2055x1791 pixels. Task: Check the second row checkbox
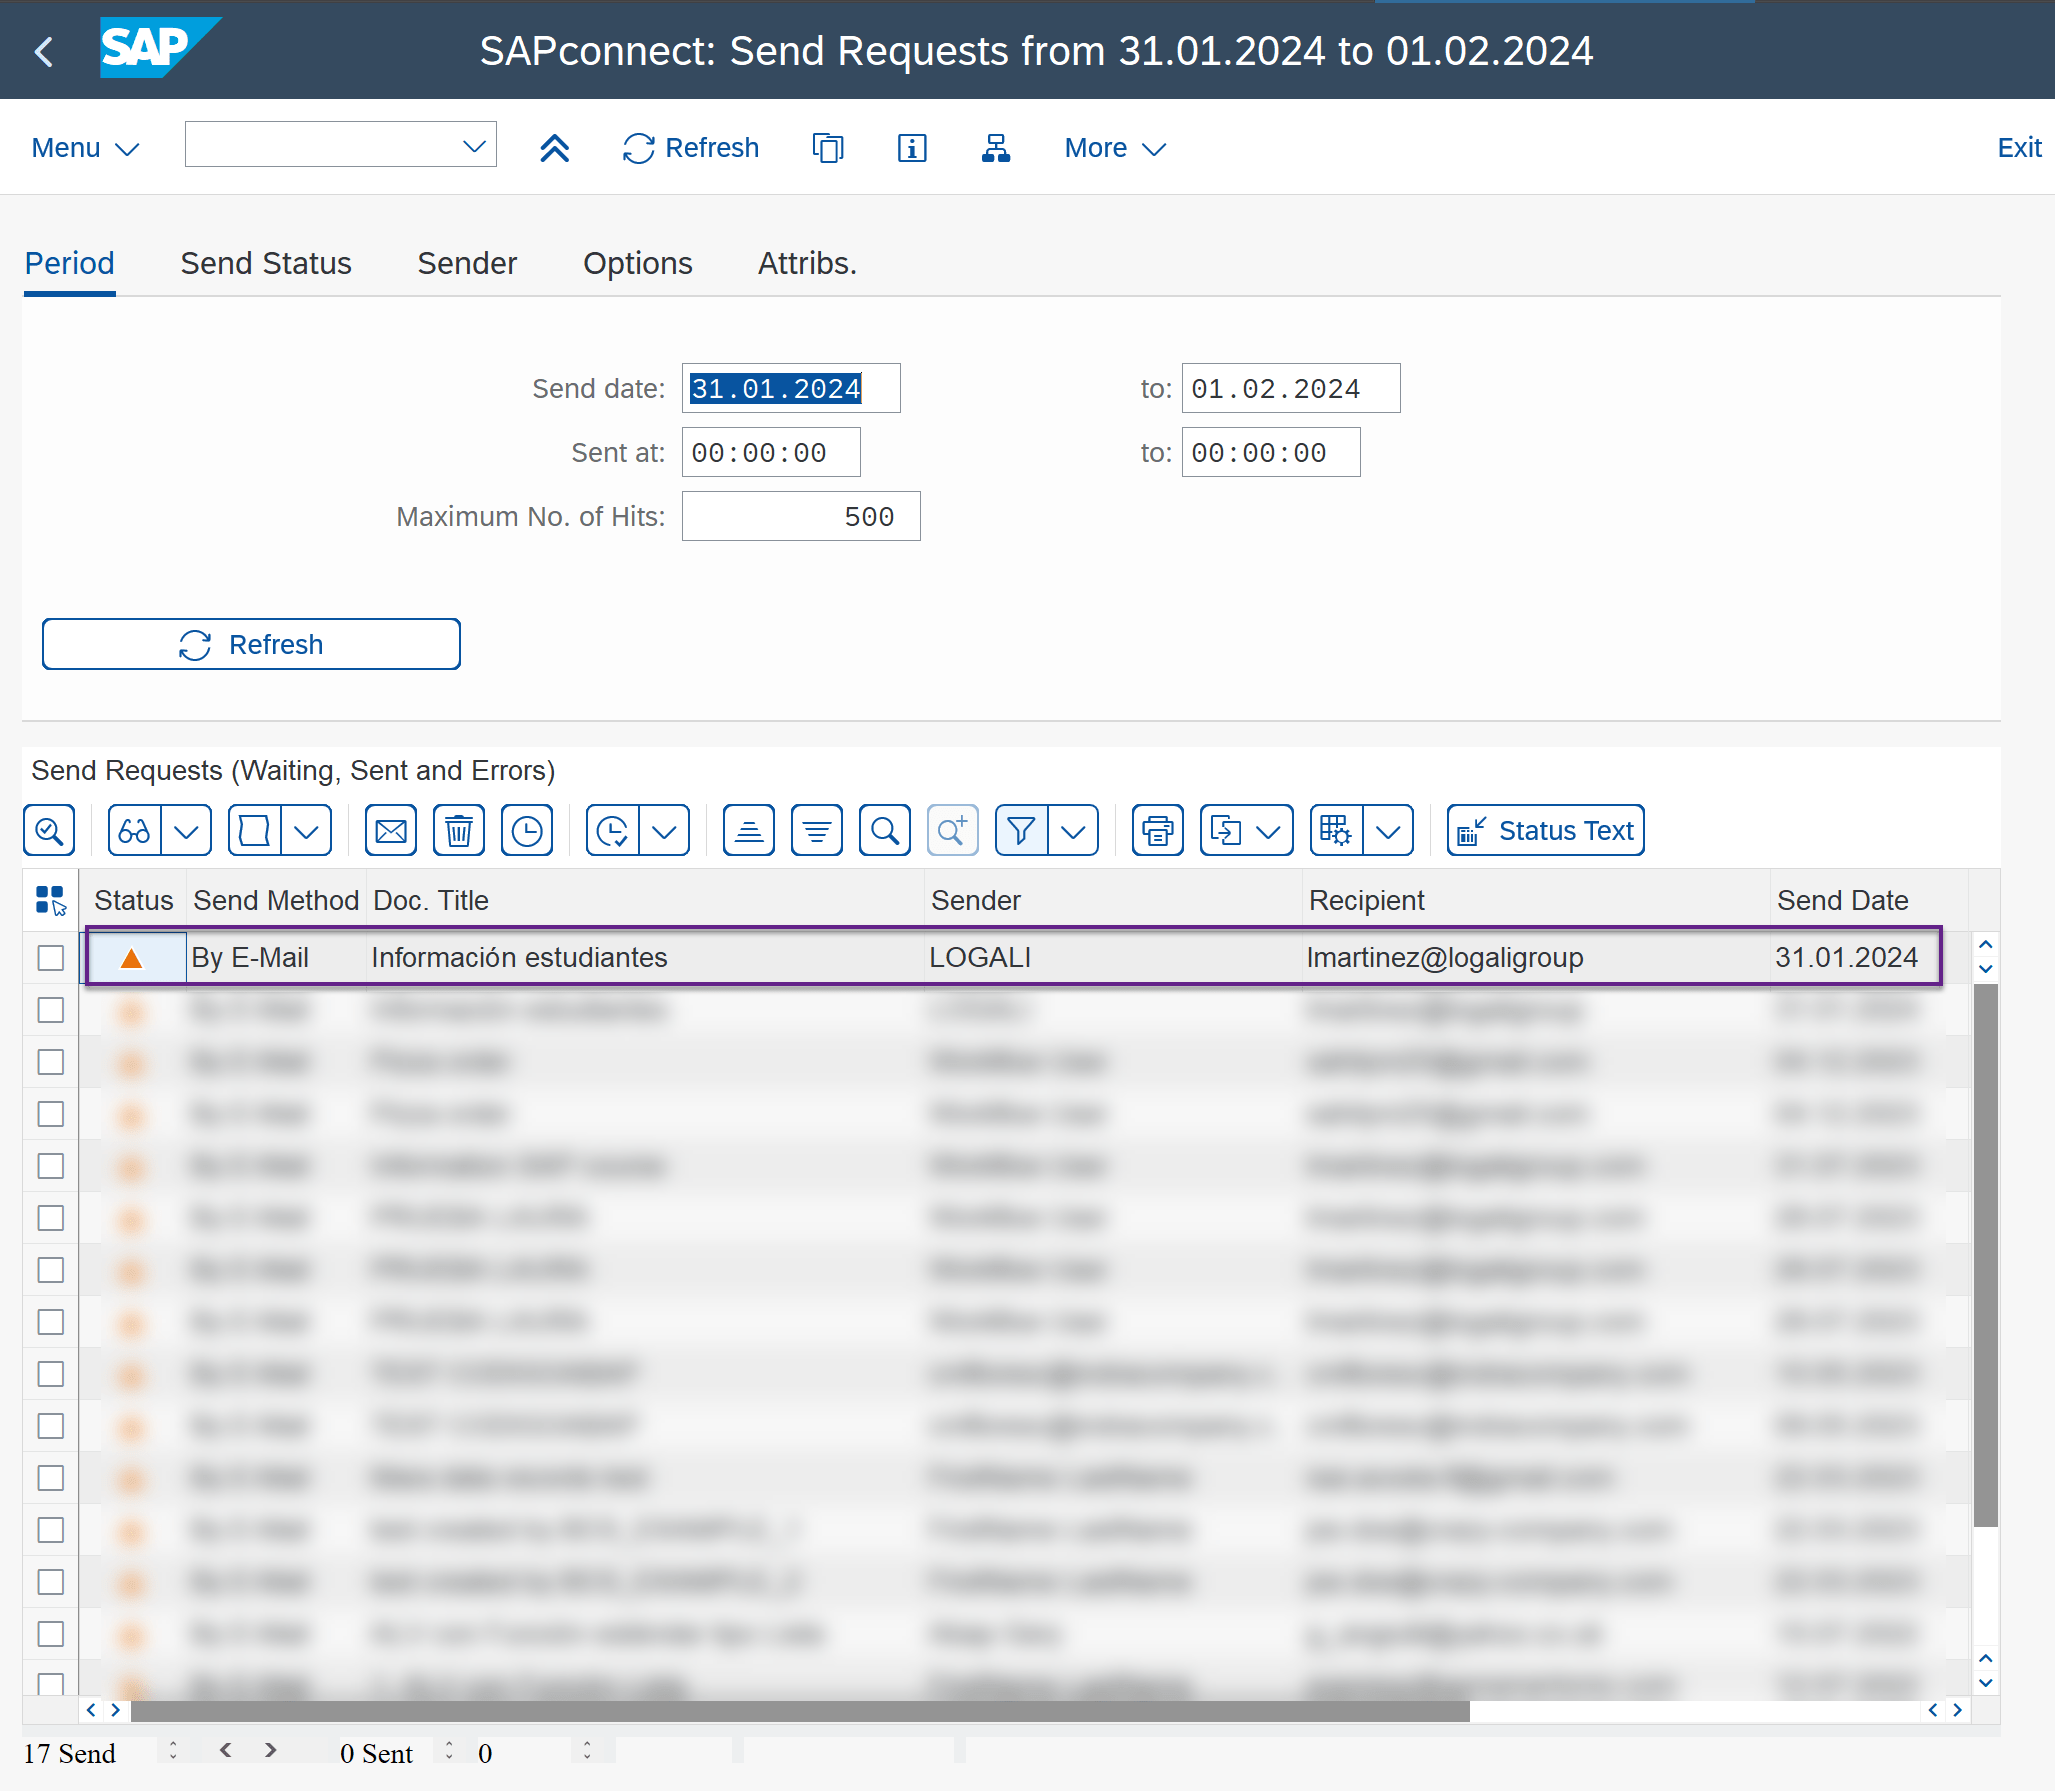pos(51,1010)
